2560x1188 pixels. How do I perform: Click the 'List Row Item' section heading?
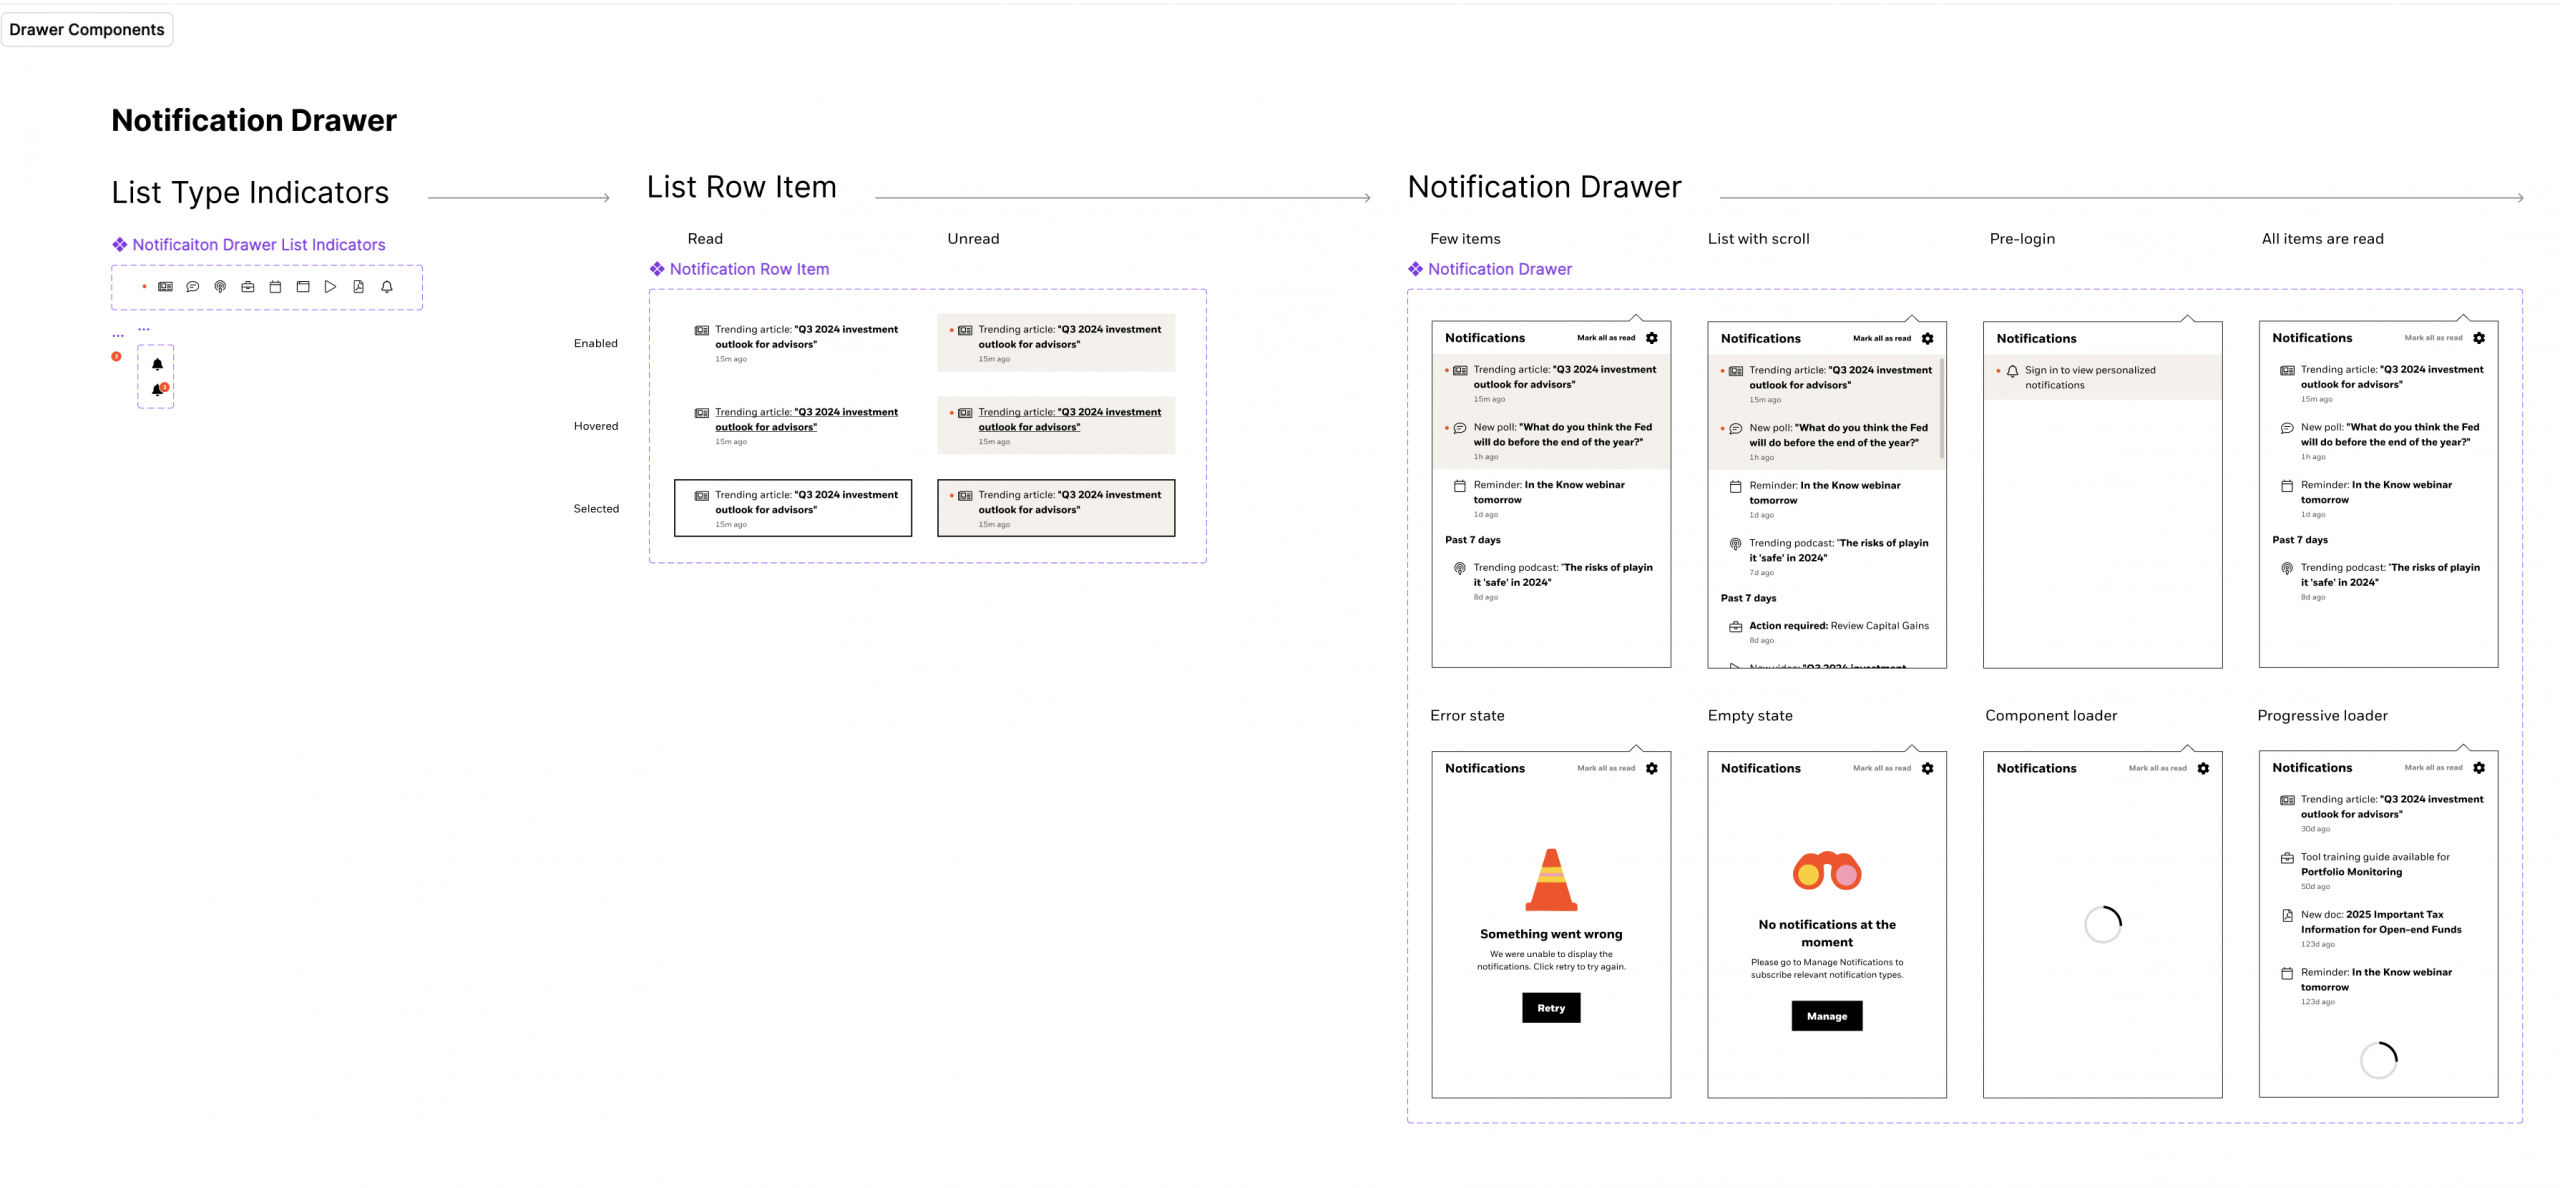tap(742, 187)
